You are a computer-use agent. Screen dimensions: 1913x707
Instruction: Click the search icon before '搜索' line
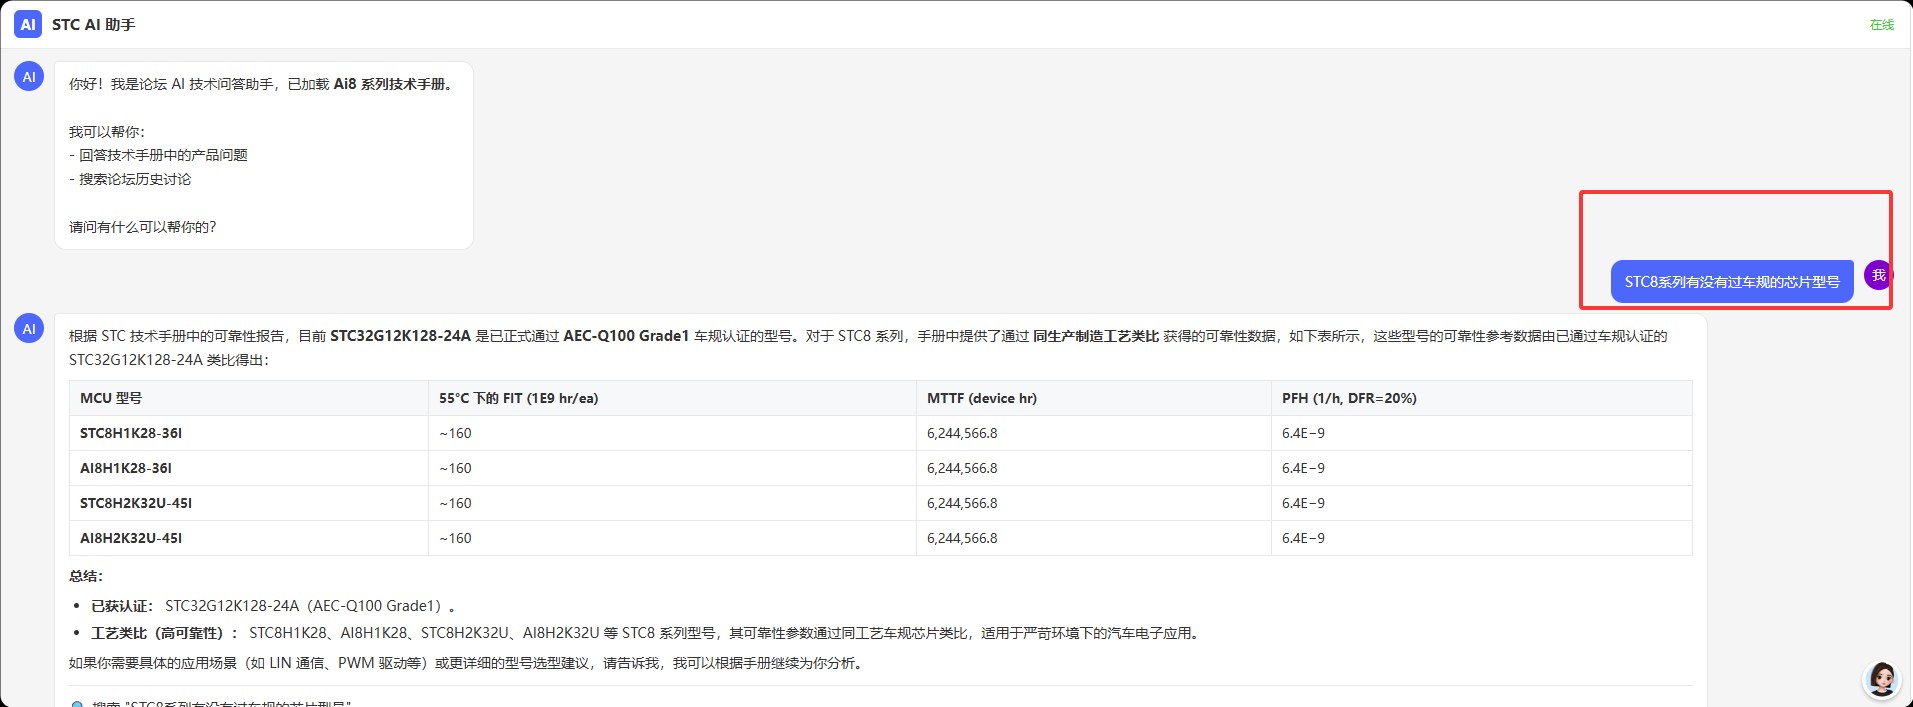pyautogui.click(x=77, y=704)
